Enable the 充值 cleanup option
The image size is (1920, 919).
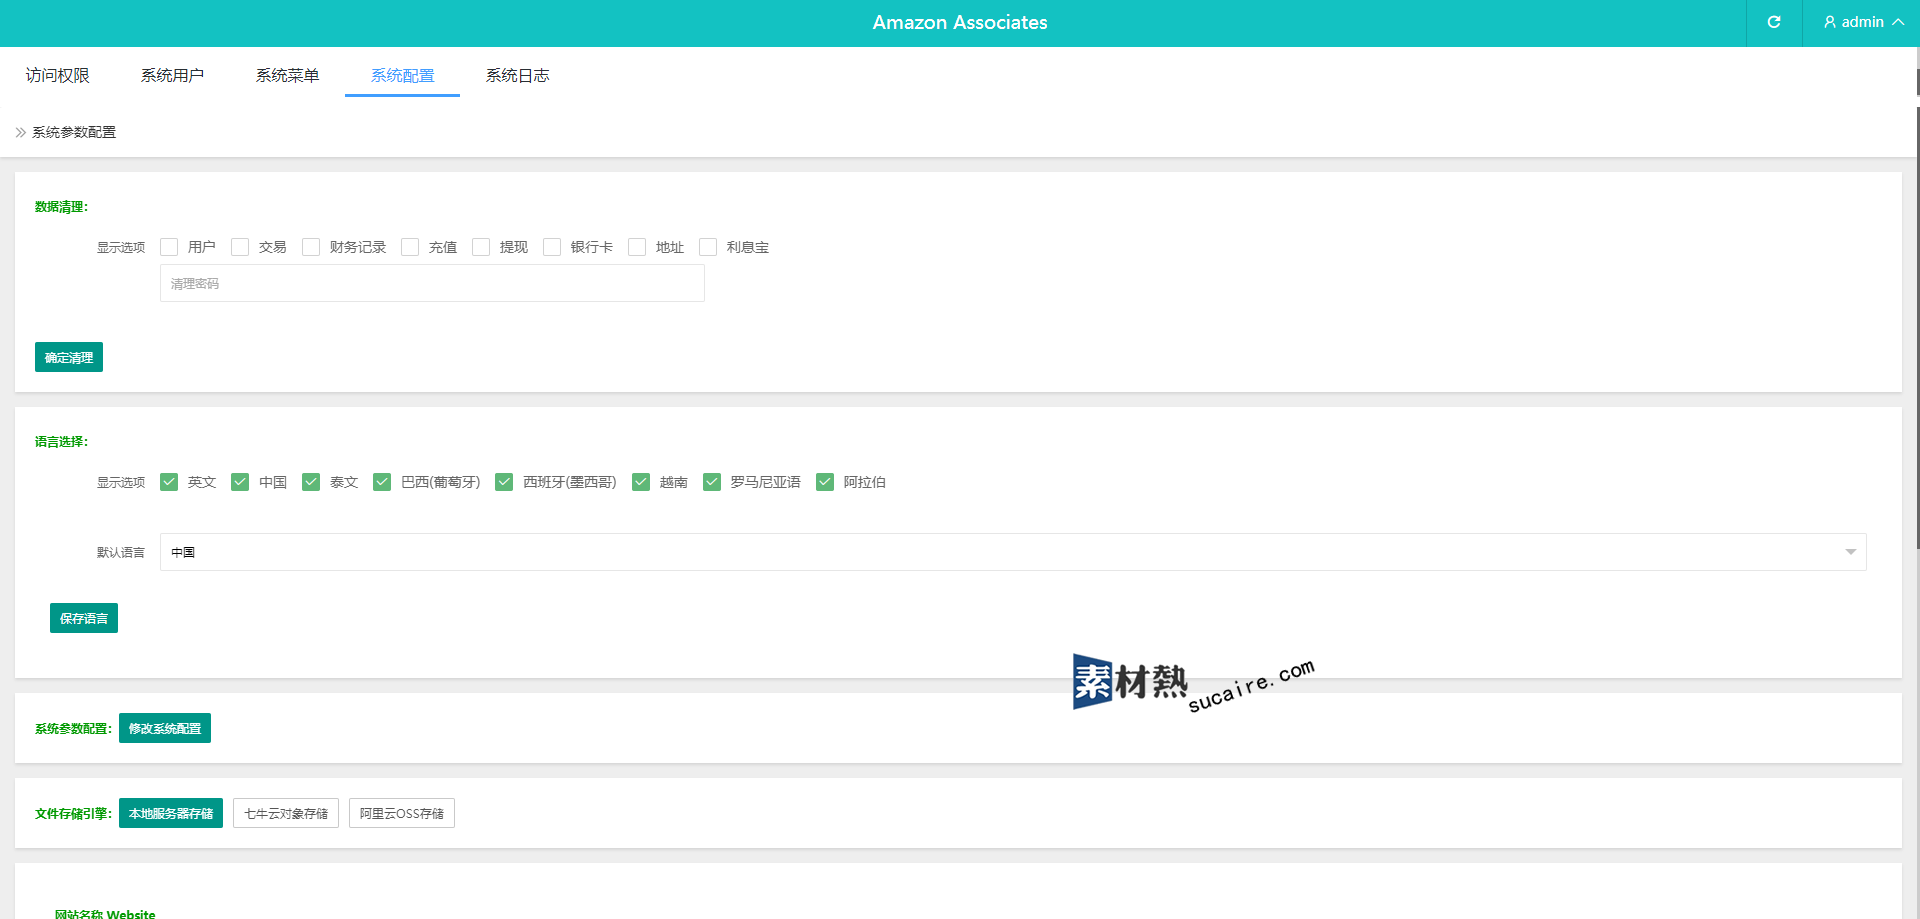click(x=410, y=247)
